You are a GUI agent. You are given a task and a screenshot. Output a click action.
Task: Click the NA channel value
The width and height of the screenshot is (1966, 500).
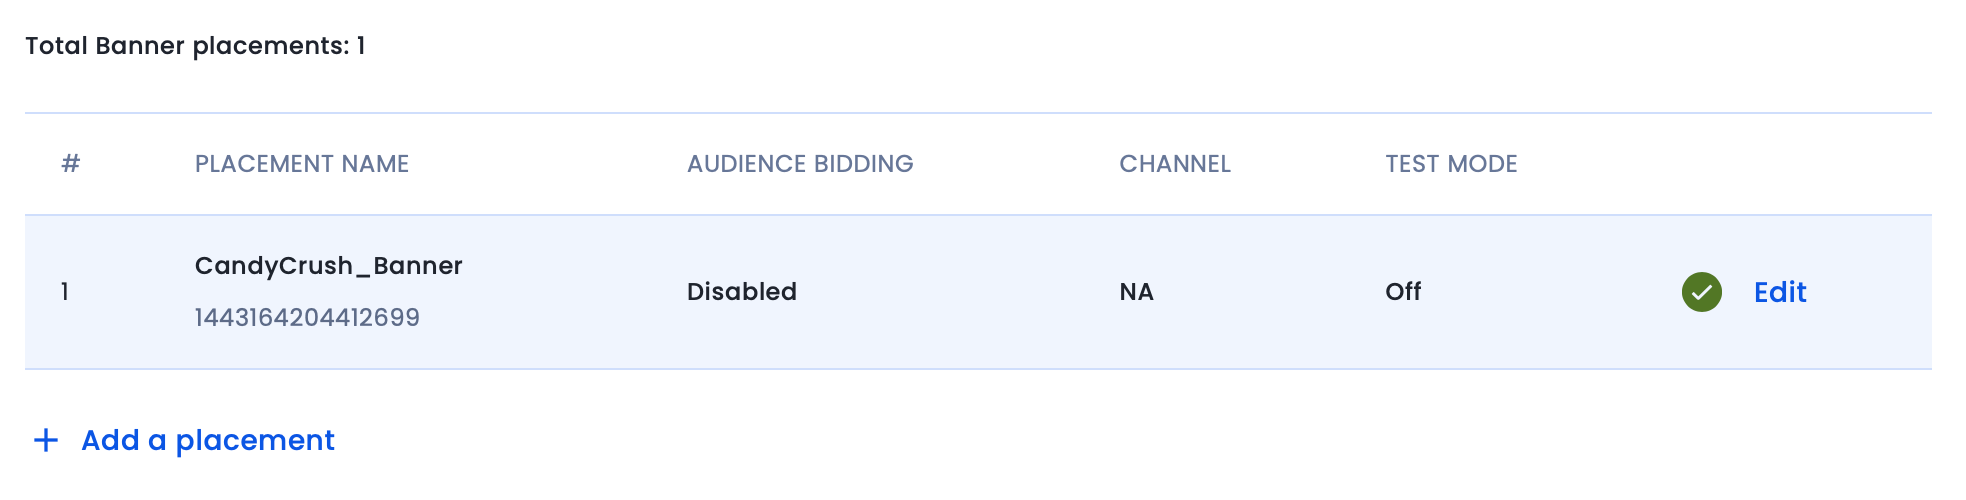tap(1136, 292)
